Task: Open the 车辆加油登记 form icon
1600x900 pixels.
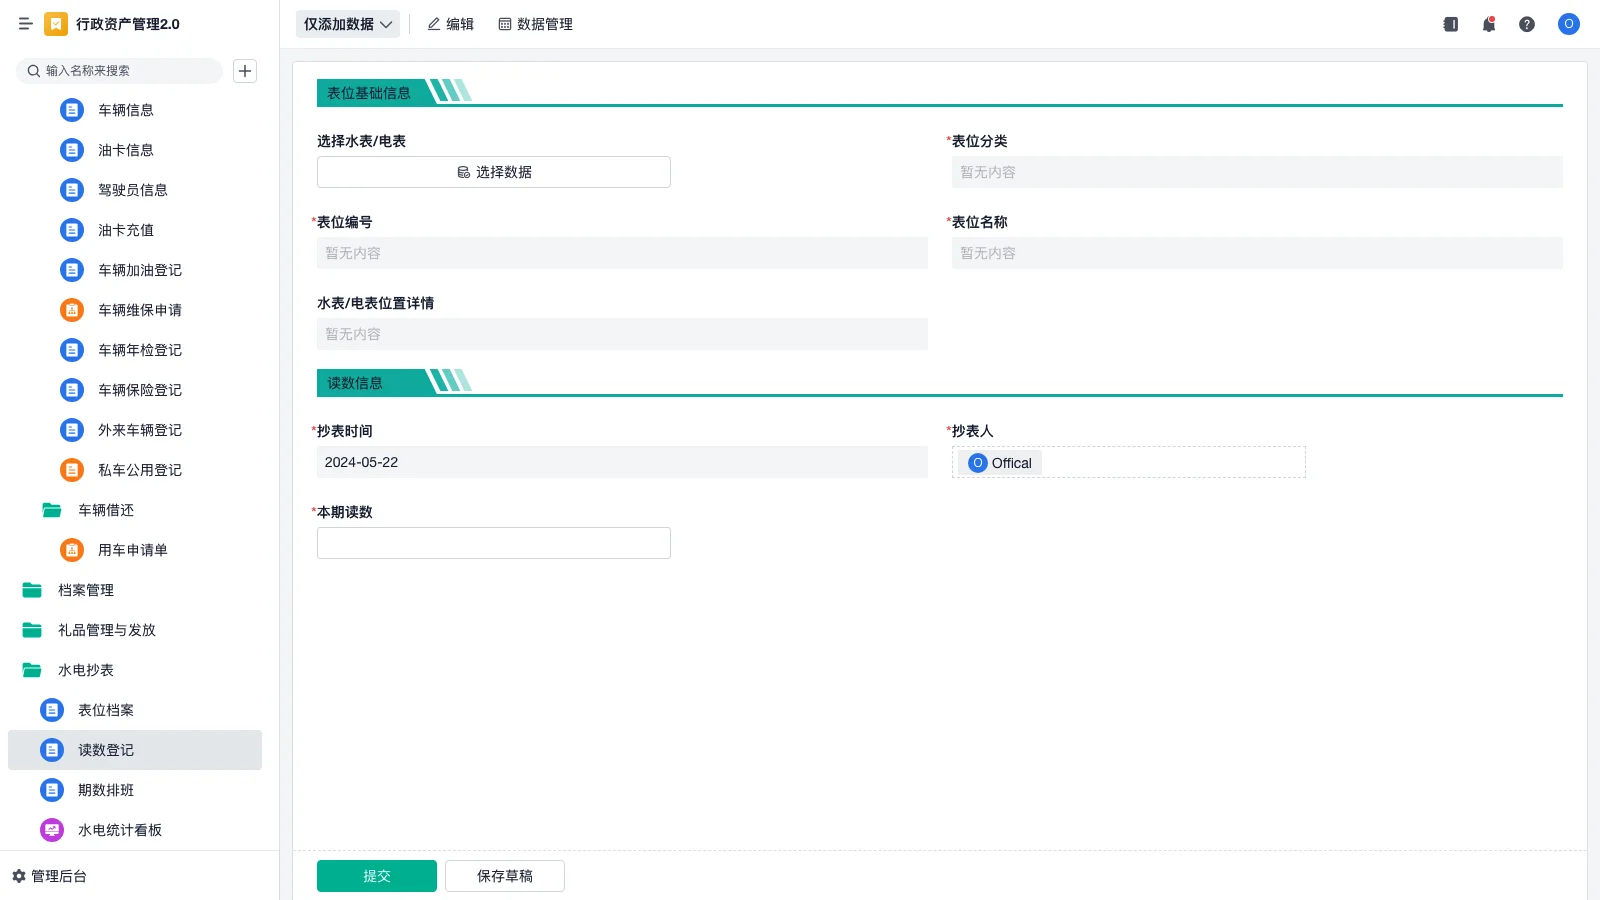Action: [72, 270]
